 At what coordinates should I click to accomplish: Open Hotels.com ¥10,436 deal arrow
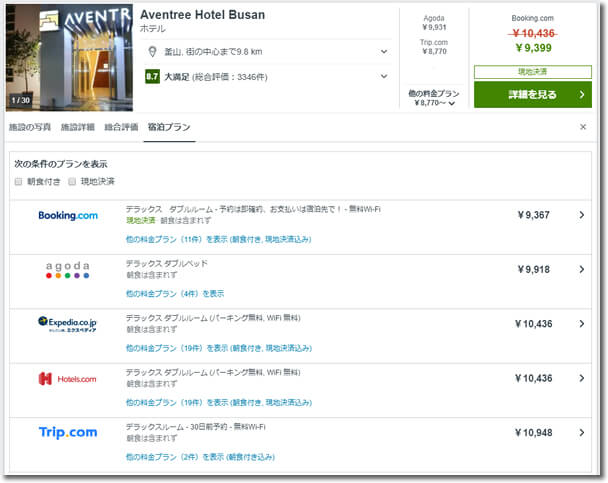582,378
